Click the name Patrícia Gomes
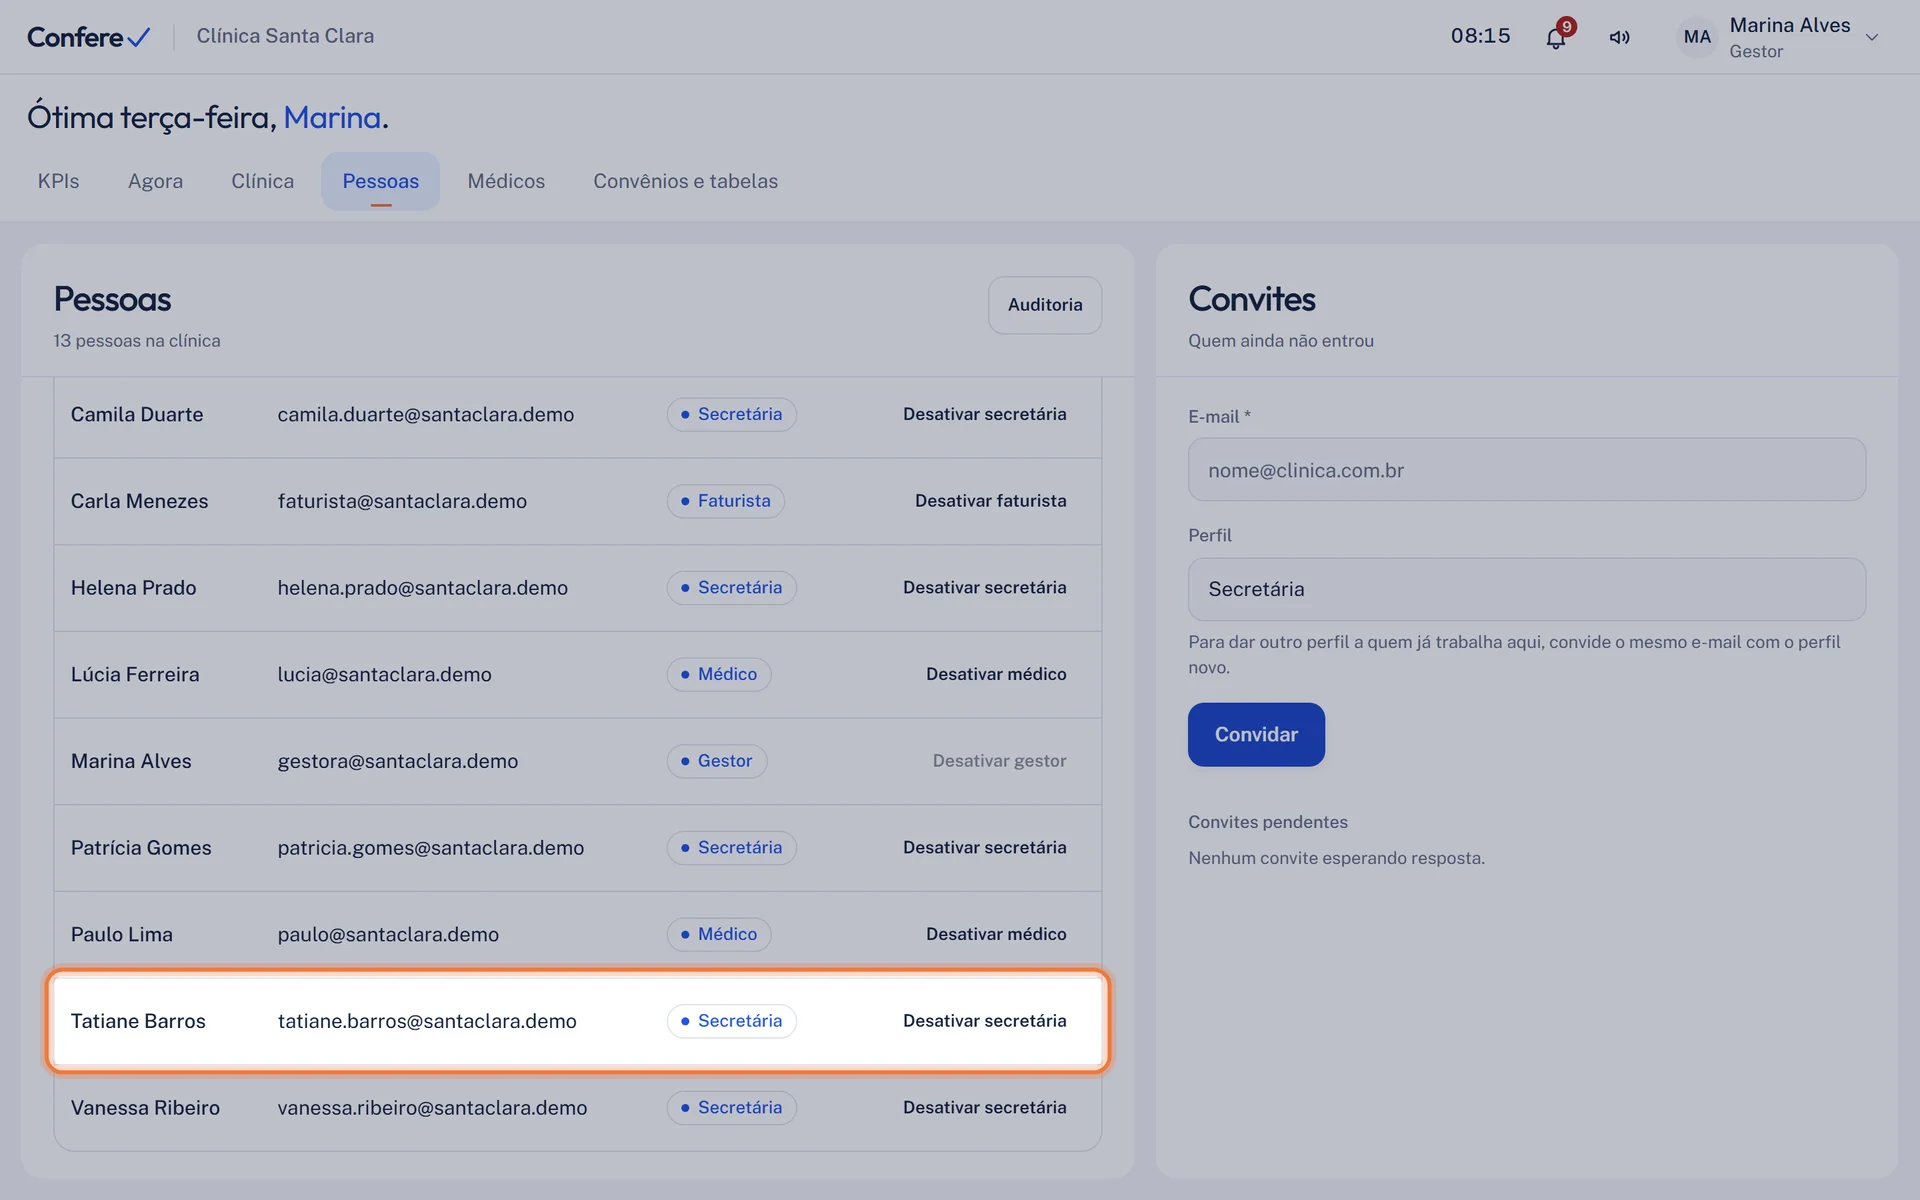 pyautogui.click(x=141, y=847)
